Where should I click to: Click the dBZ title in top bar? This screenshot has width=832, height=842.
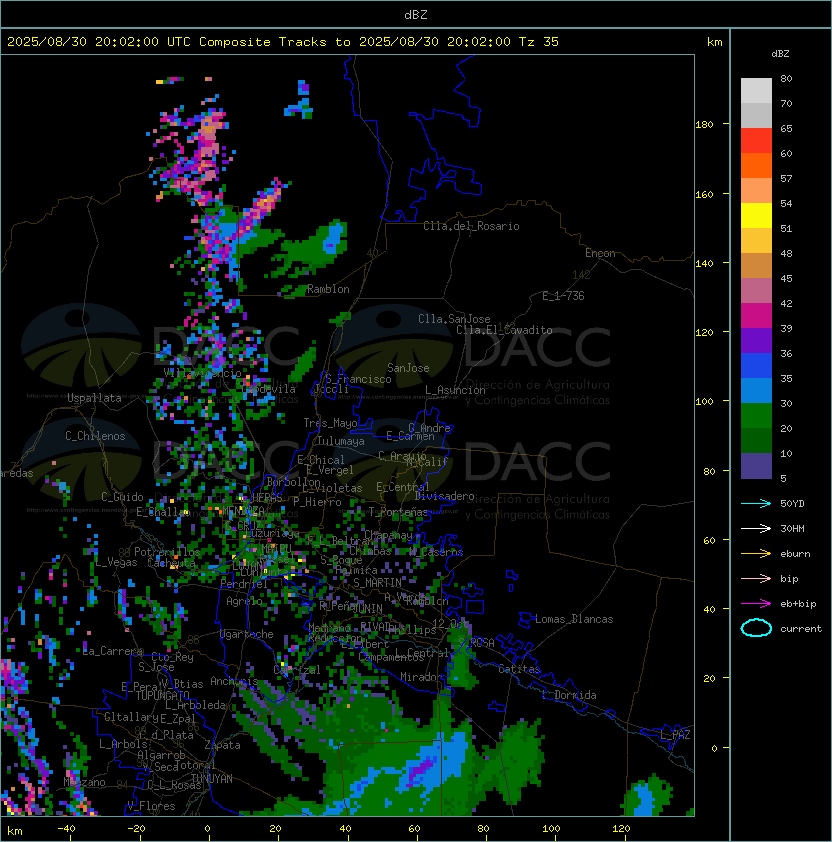click(416, 14)
